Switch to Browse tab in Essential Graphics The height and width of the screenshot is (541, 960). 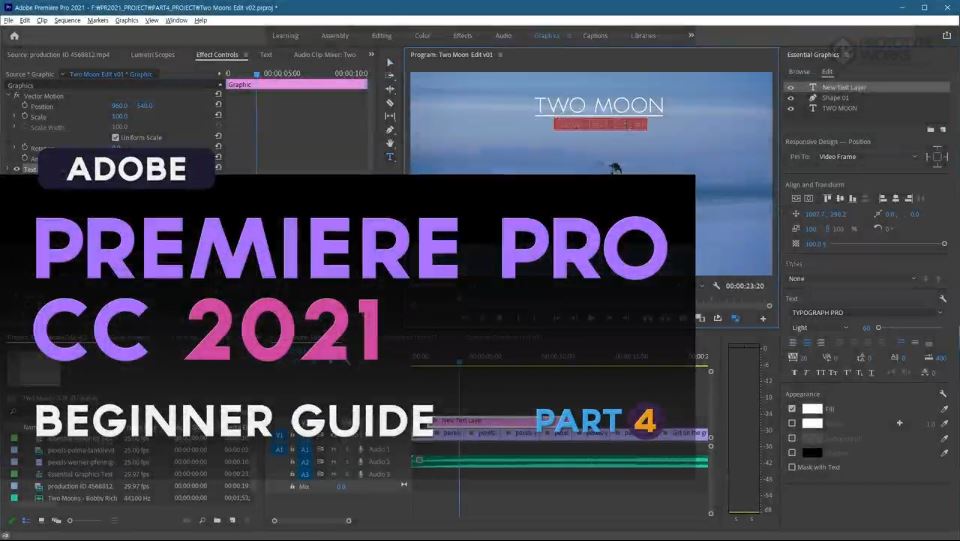pyautogui.click(x=799, y=72)
